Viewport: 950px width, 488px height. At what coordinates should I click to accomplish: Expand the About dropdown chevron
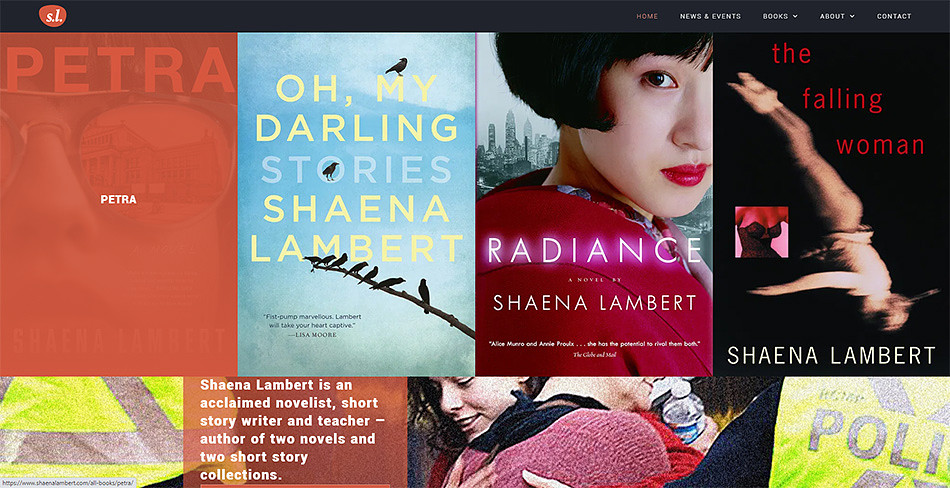852,16
